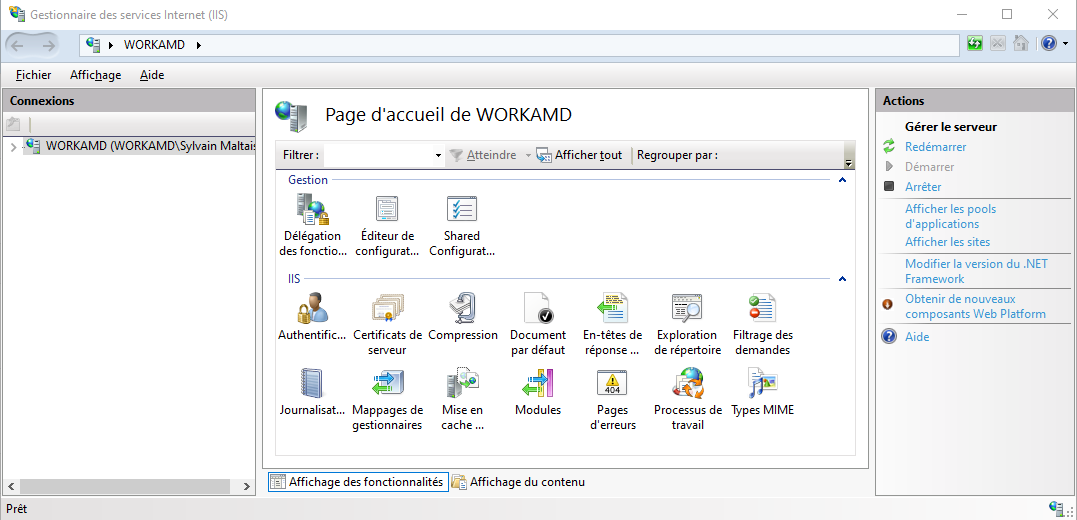Viewport: 1077px width, 520px height.
Task: Open Processus de travail feature
Action: (x=687, y=384)
